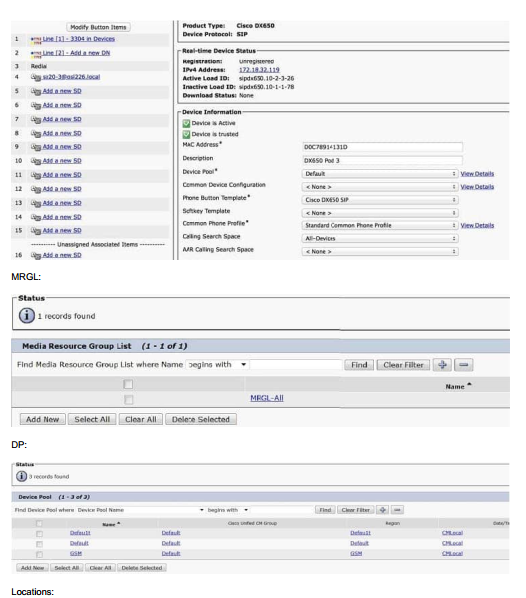Open the Line [2] - Add a new DN link

[x=76, y=53]
